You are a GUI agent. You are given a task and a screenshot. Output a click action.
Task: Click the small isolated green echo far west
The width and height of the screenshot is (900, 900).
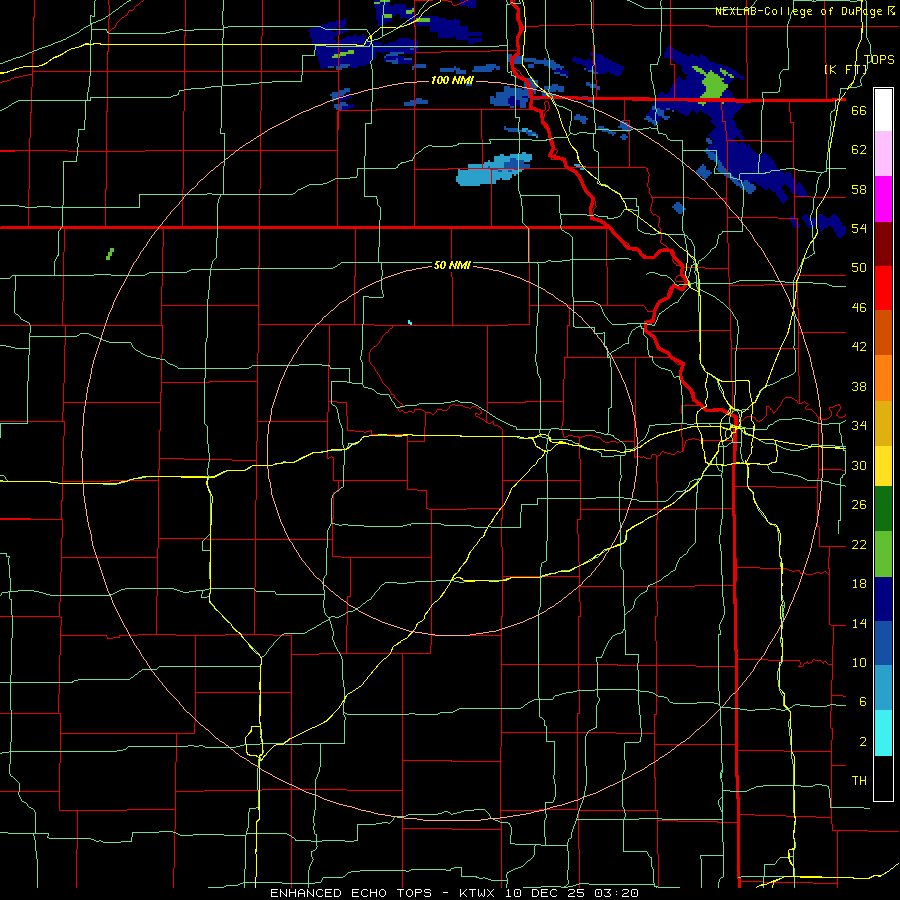click(110, 254)
